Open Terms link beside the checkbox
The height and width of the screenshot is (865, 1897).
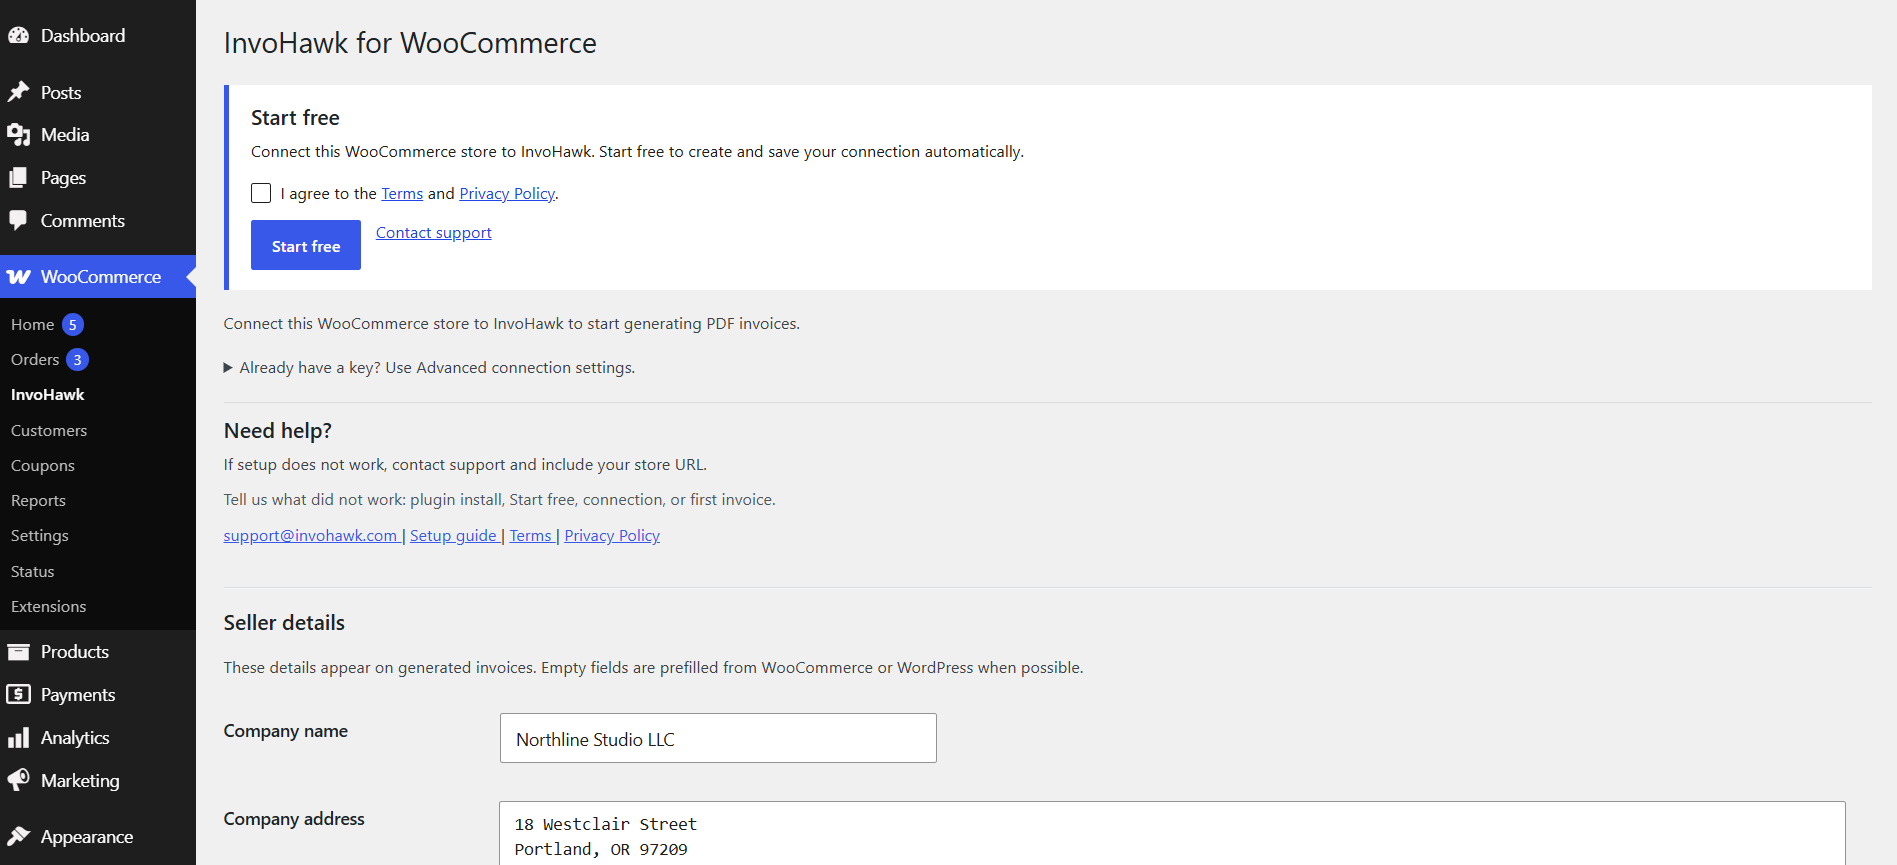point(402,194)
